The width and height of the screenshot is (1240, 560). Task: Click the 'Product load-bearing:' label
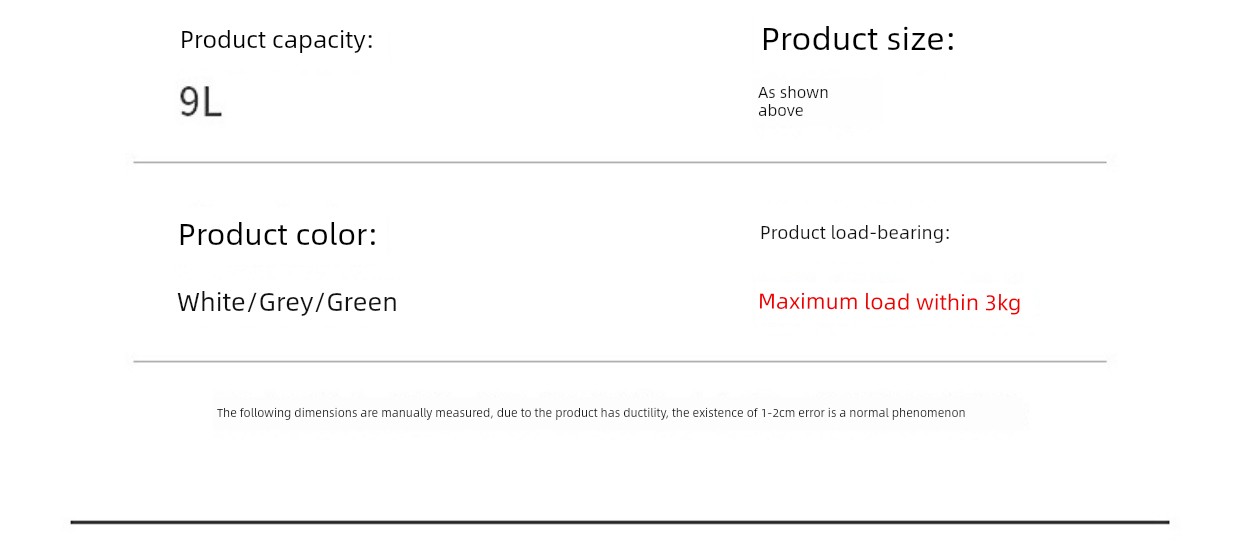[855, 233]
